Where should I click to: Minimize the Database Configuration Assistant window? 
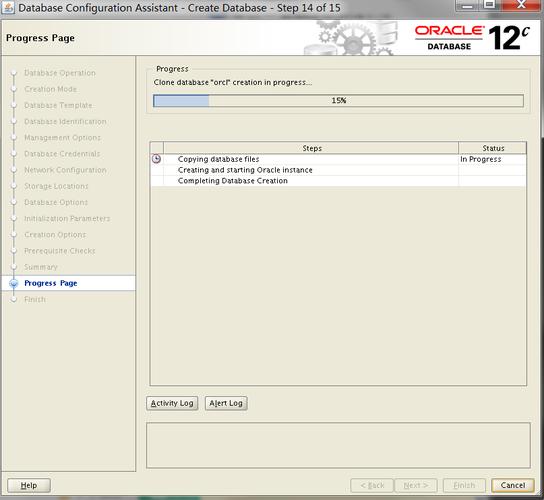coord(468,5)
